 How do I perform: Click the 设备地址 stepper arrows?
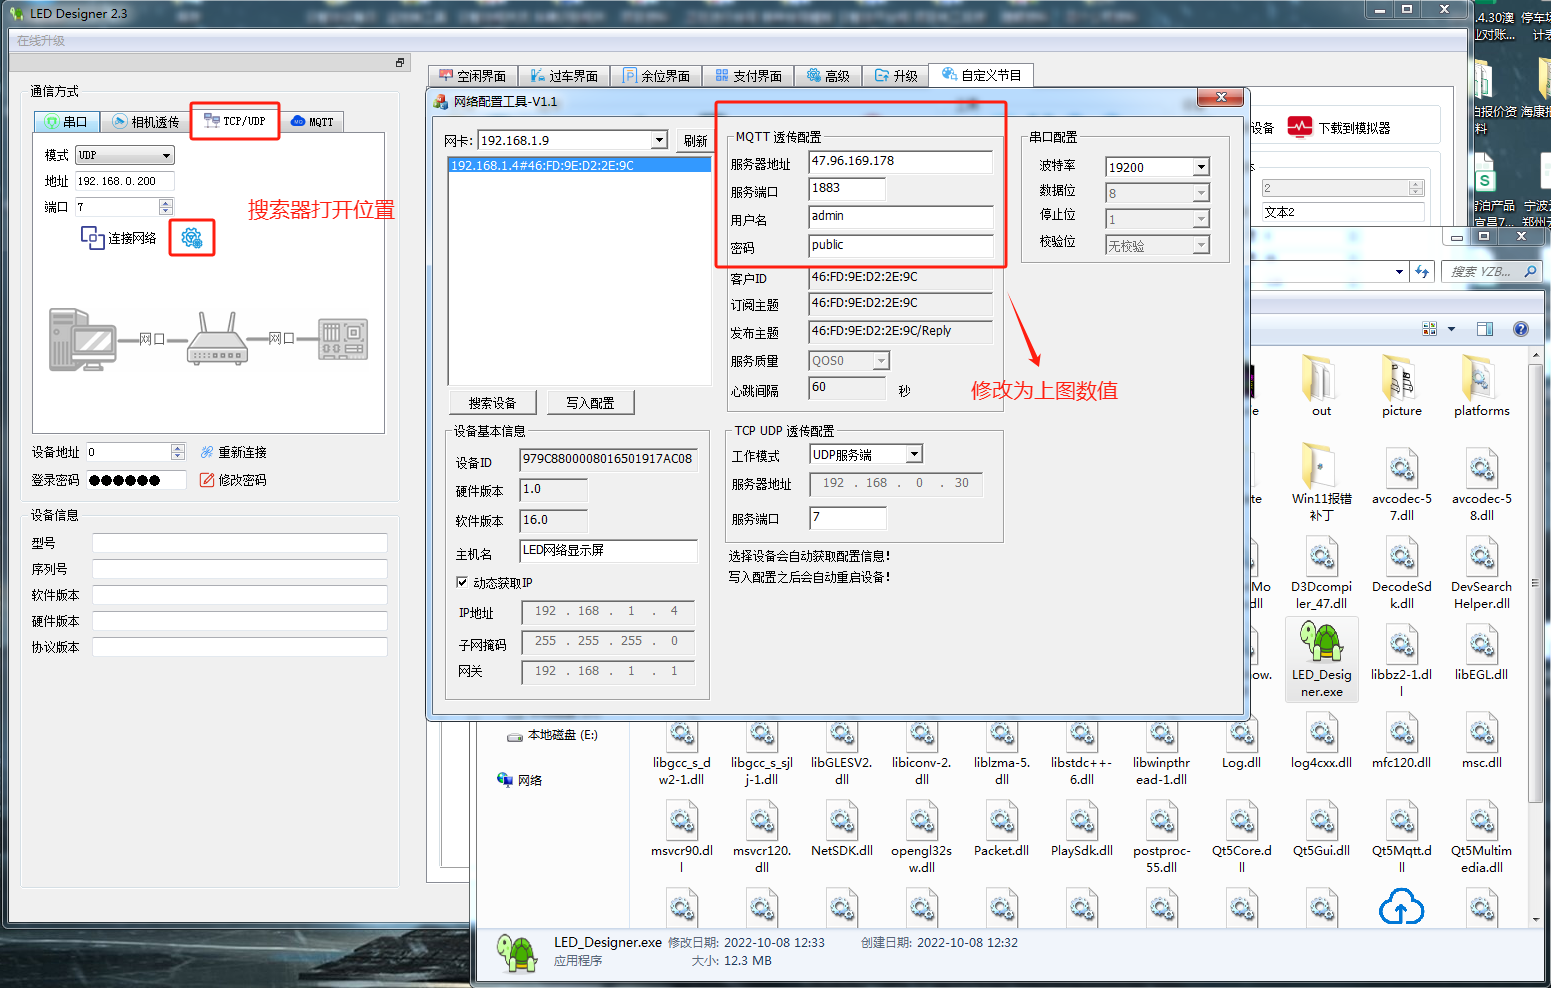point(178,452)
